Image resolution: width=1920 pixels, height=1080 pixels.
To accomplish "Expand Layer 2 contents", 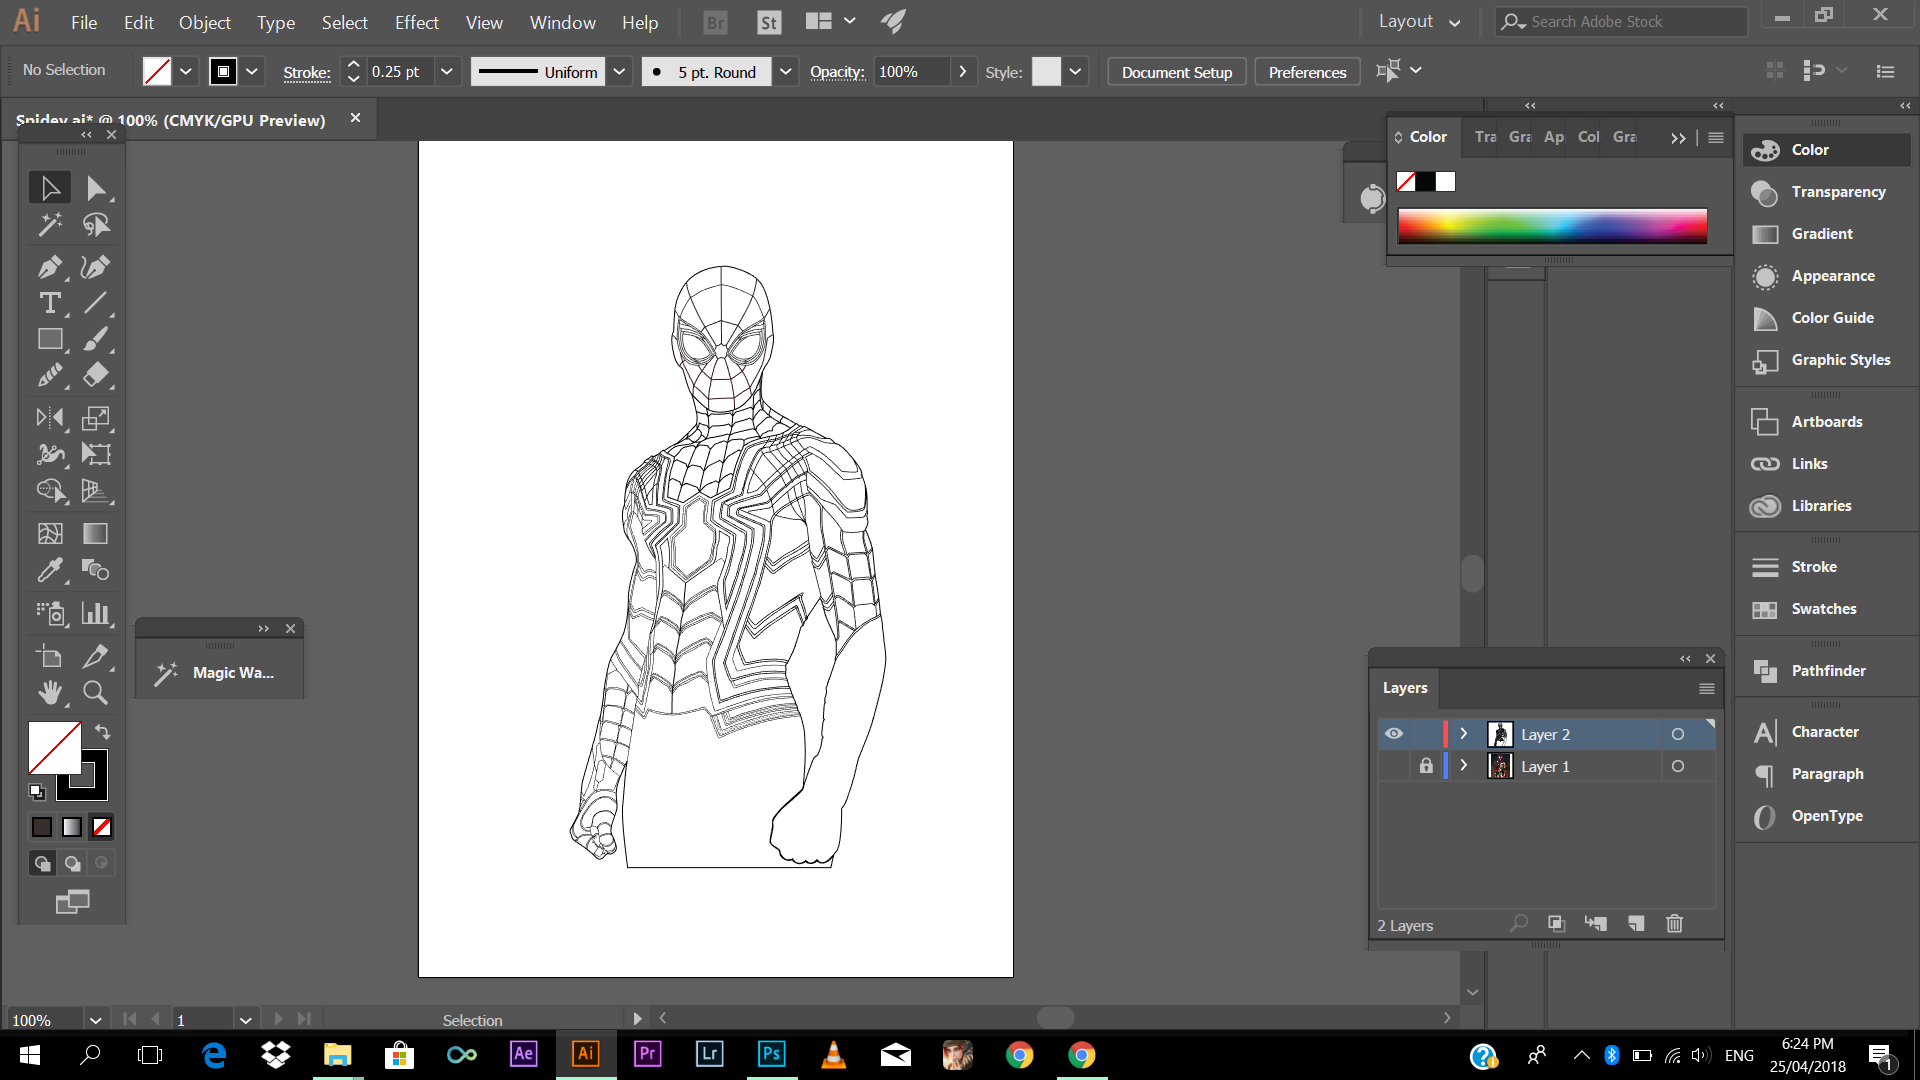I will [1464, 734].
